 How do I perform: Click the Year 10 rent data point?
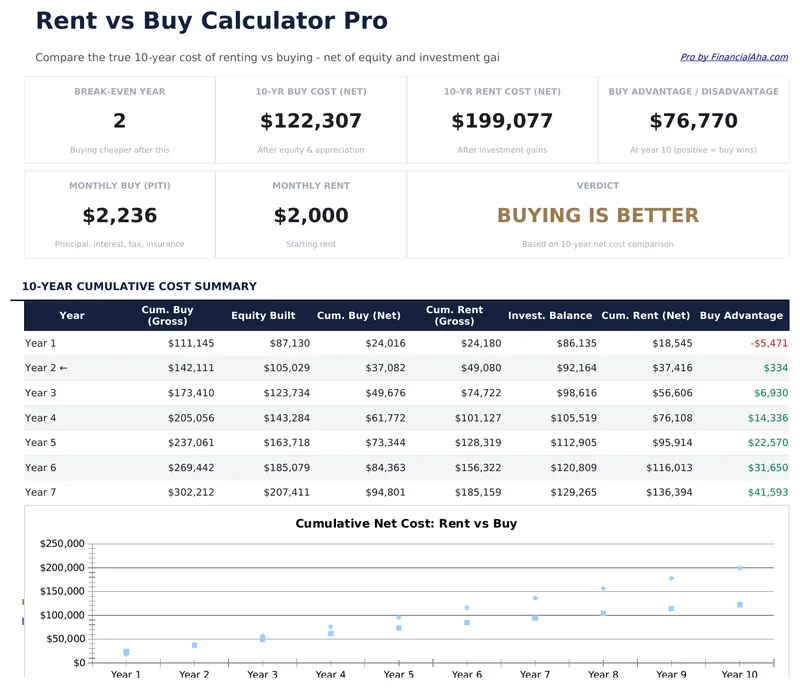pyautogui.click(x=738, y=568)
